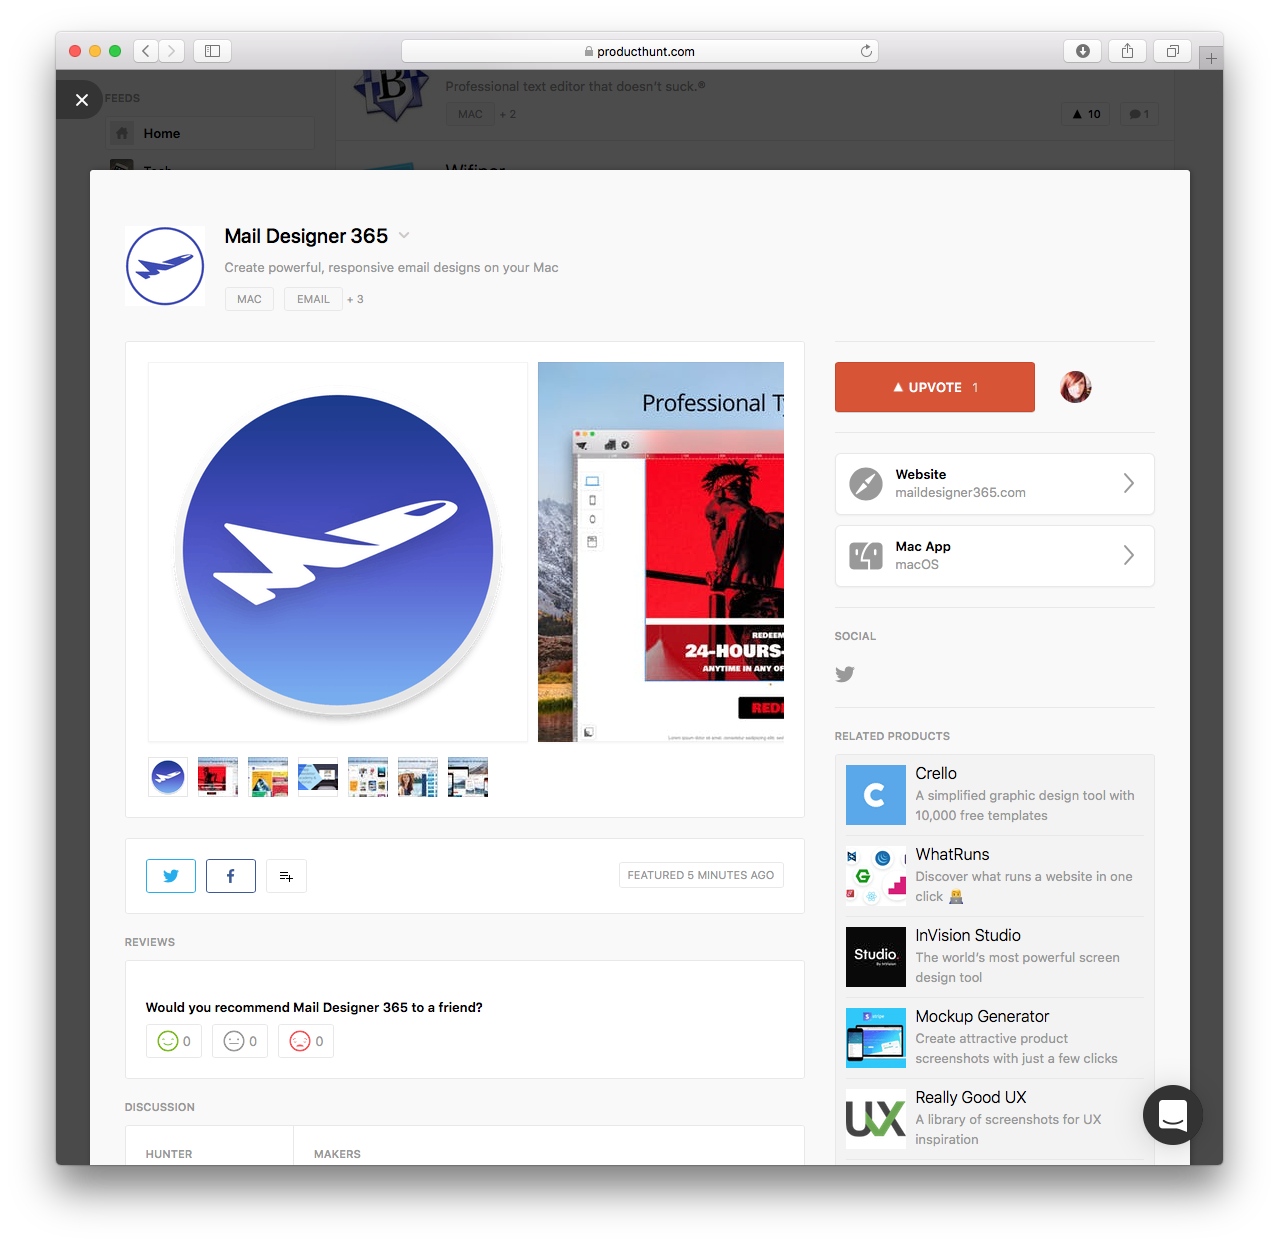Select the sixth gallery thumbnail

tap(418, 777)
